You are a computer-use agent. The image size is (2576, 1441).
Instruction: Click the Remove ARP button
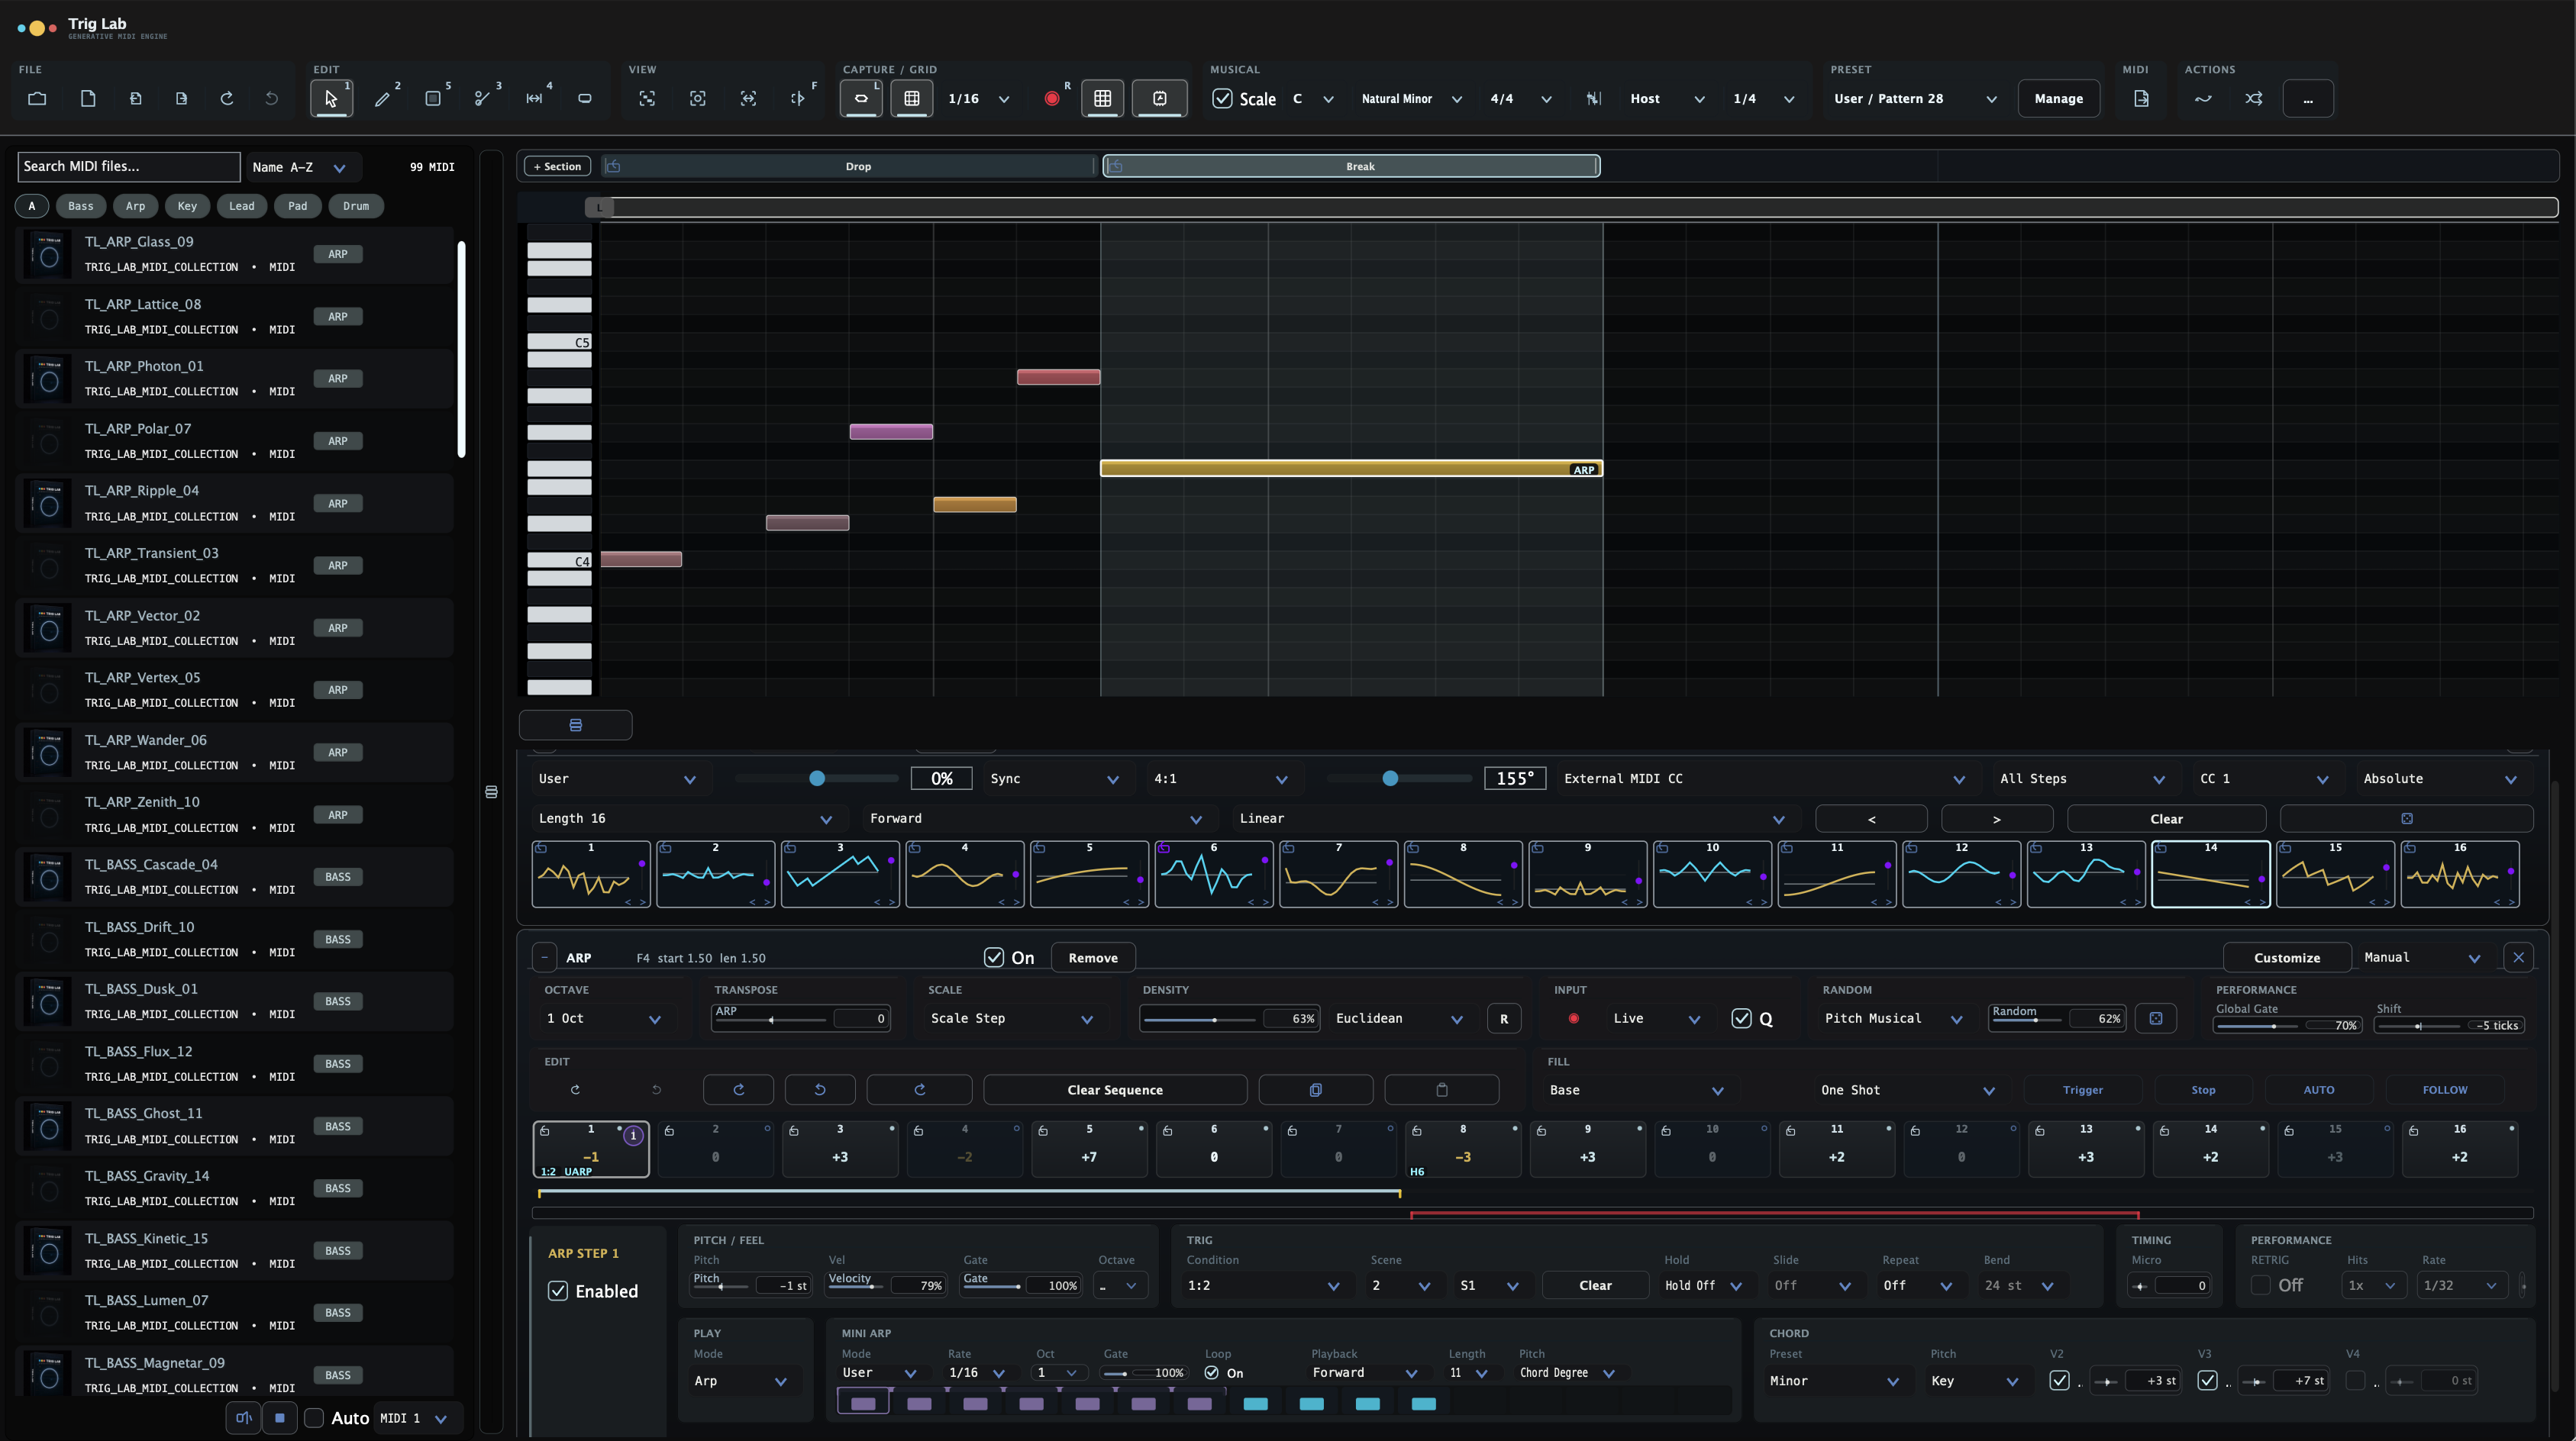1093,957
